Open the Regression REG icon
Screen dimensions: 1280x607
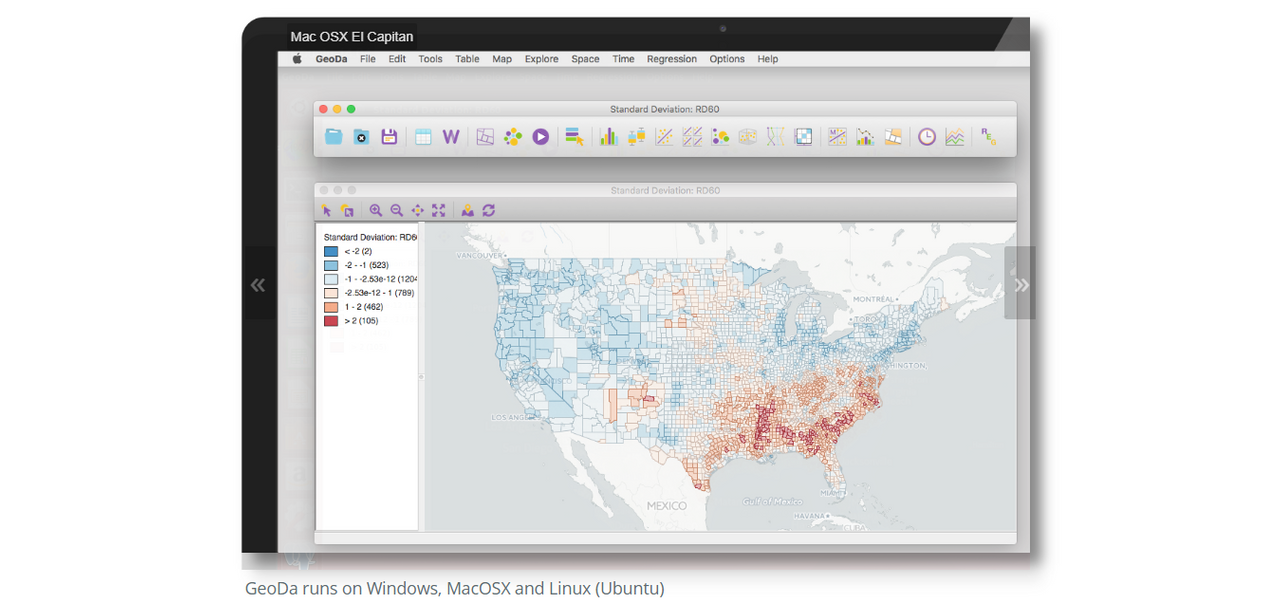click(x=989, y=137)
